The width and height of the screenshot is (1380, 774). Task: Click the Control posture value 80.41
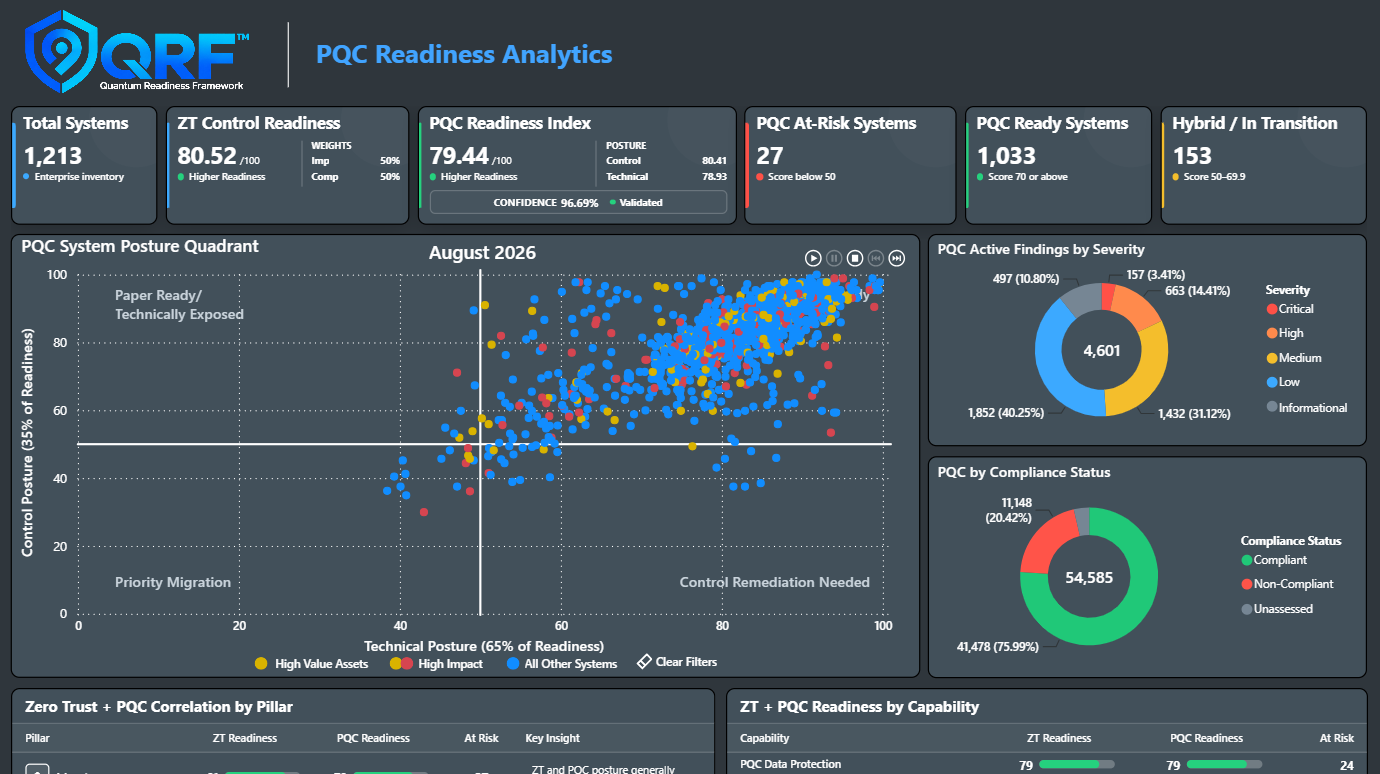click(714, 160)
